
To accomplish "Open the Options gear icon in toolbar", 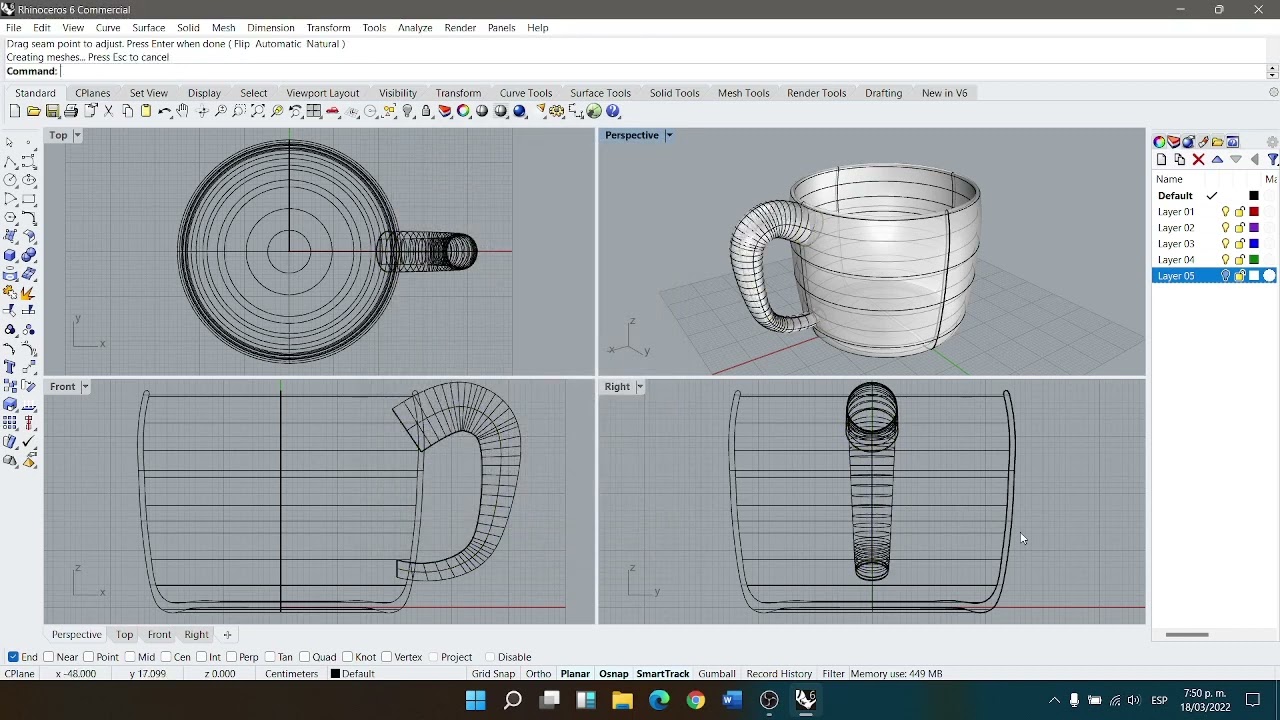I will (556, 111).
